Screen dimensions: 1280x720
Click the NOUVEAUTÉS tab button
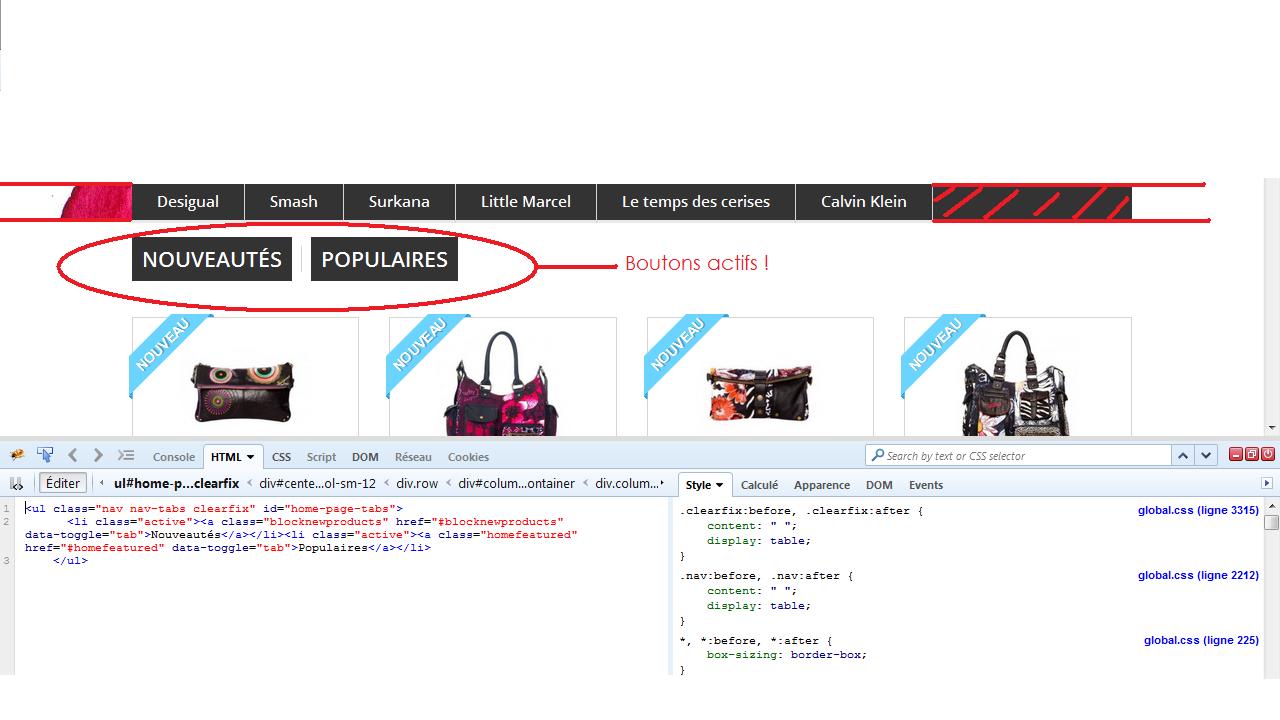[x=212, y=259]
